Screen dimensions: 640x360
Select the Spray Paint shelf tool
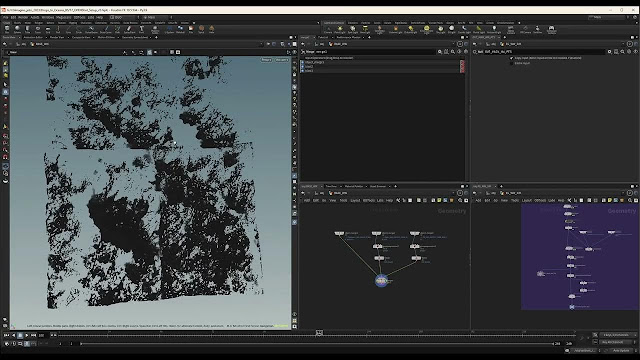click(129, 29)
